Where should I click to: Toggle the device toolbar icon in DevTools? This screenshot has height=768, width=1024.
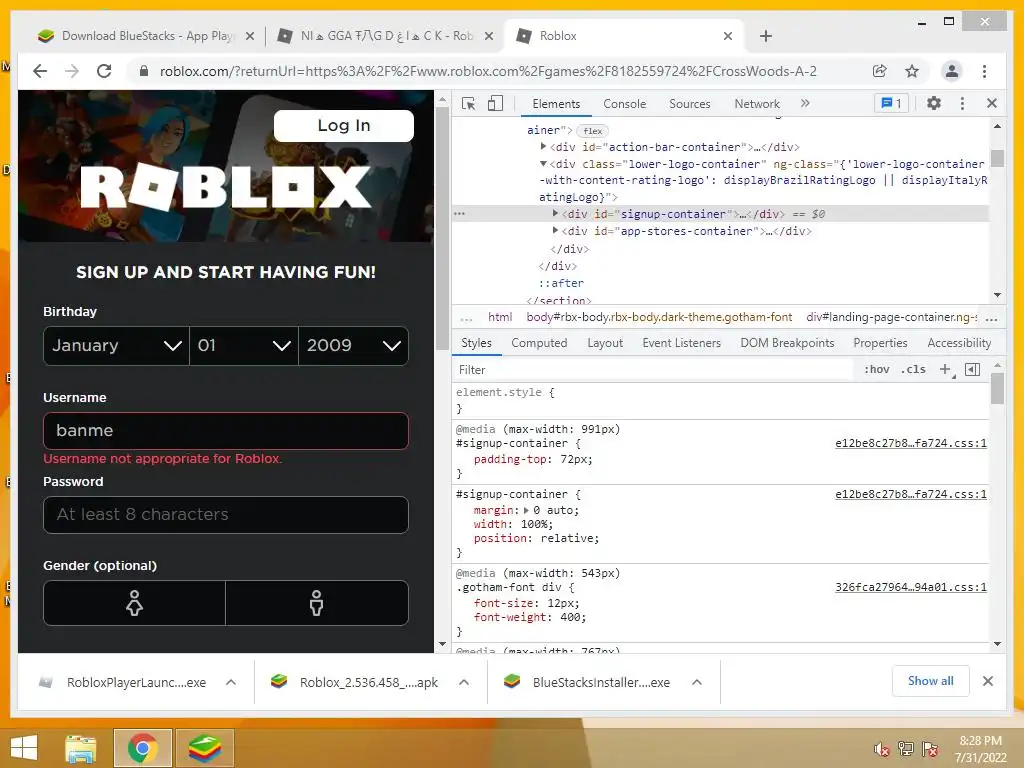[496, 103]
